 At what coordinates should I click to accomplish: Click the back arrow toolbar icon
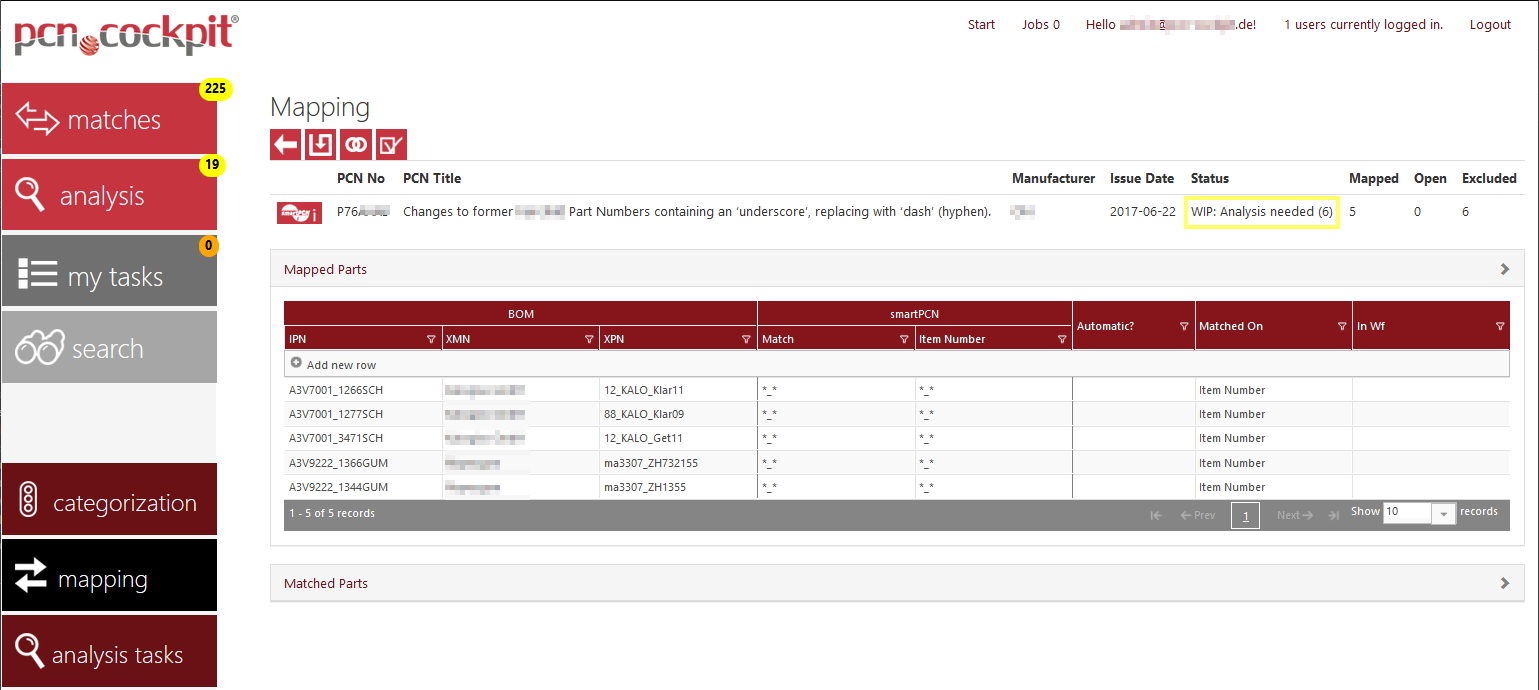286,145
